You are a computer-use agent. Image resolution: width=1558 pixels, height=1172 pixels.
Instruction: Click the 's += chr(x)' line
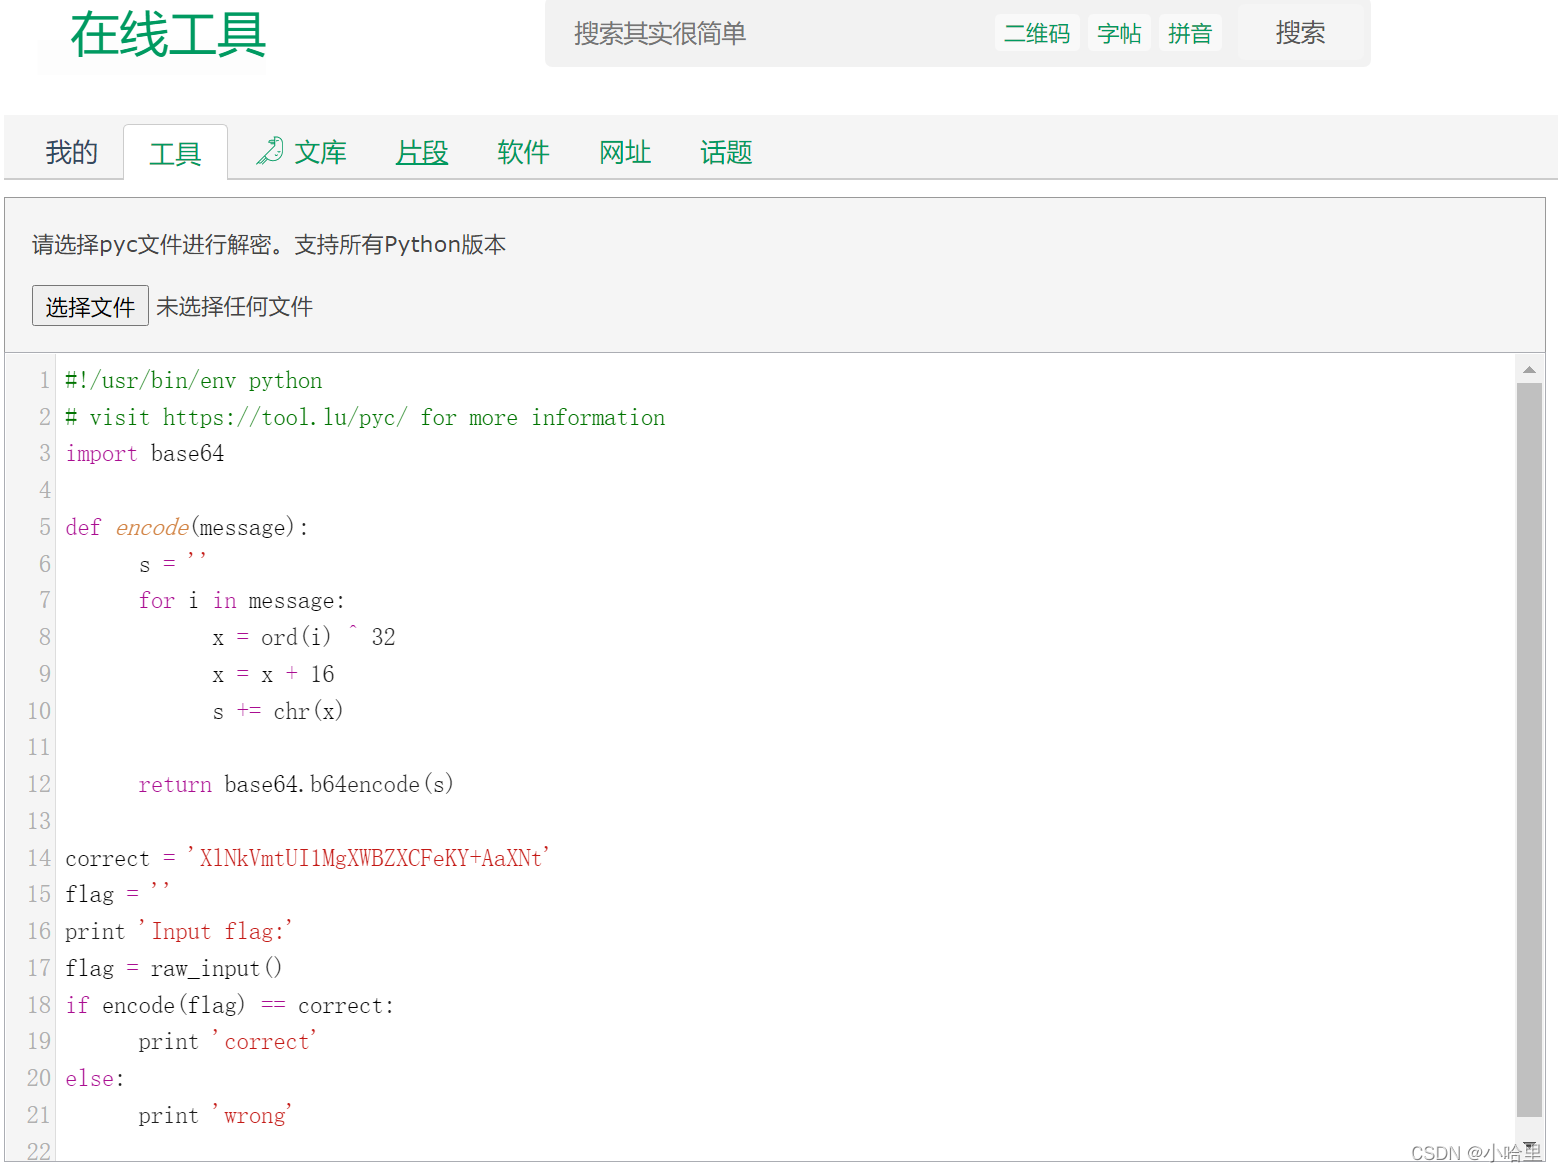278,711
